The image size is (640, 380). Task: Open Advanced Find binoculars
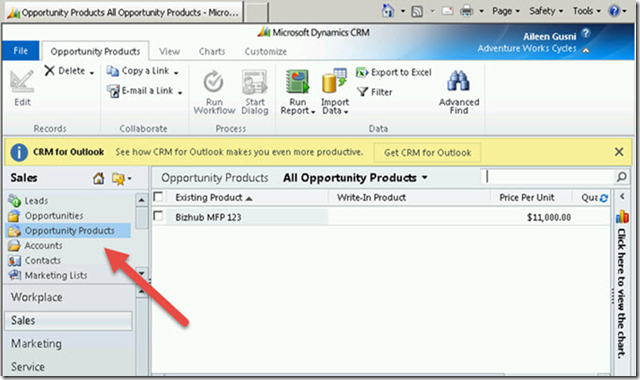point(458,81)
